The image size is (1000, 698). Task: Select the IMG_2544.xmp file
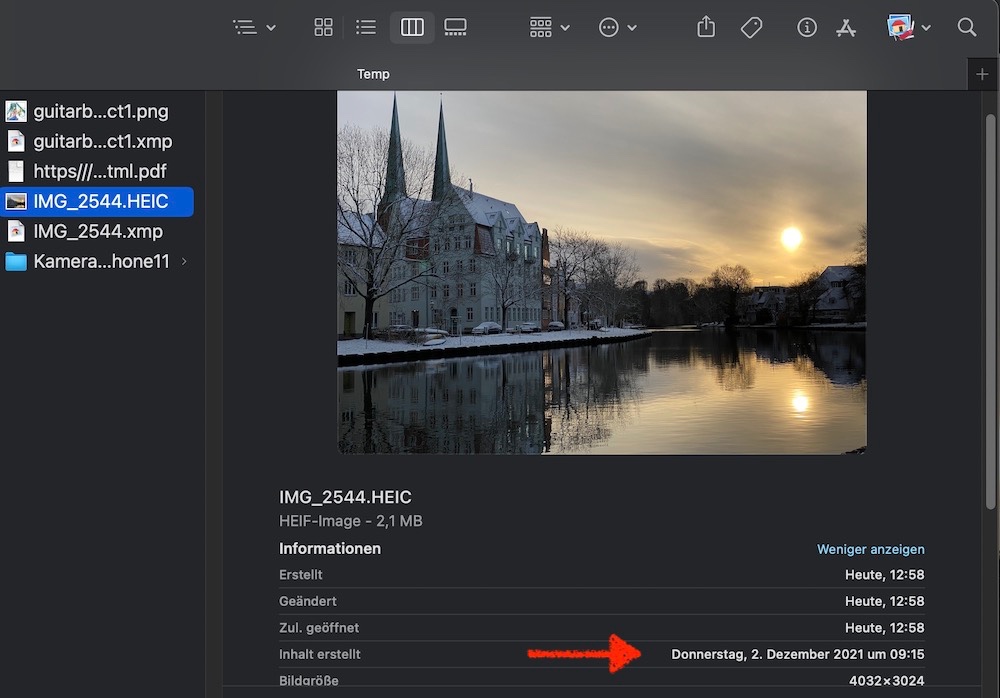pyautogui.click(x=97, y=231)
